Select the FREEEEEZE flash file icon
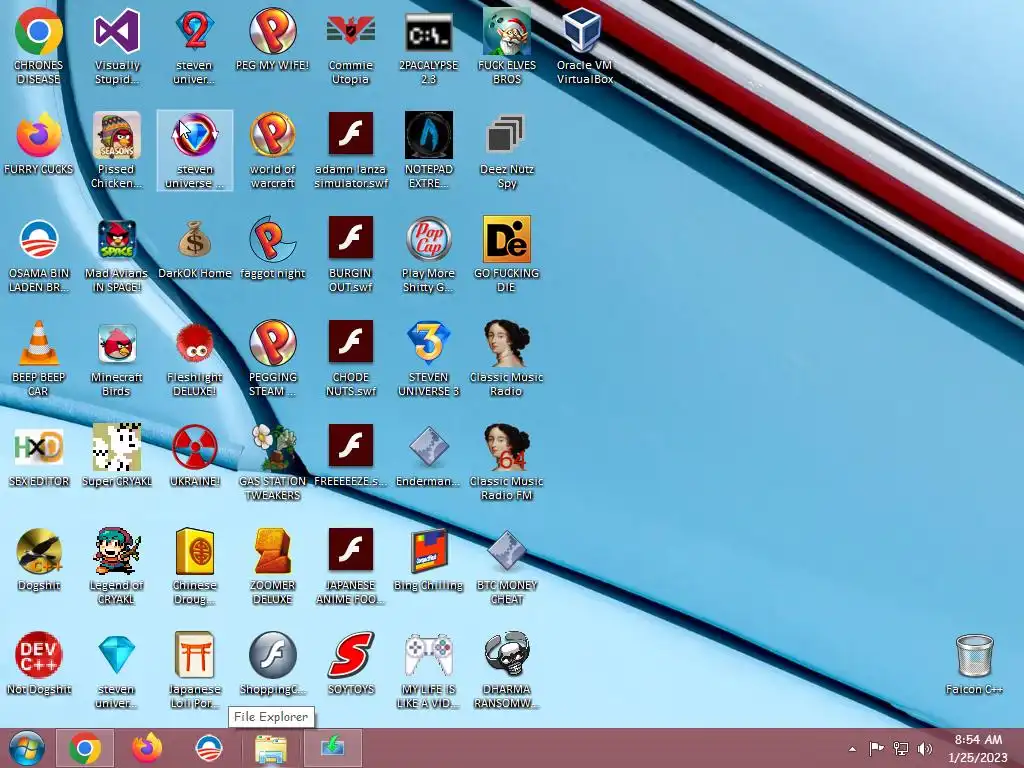The width and height of the screenshot is (1024, 768). pos(351,456)
